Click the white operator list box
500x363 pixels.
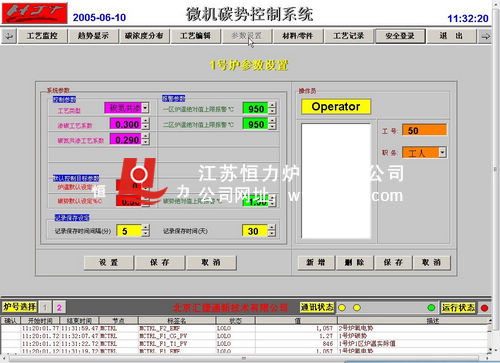click(x=336, y=181)
